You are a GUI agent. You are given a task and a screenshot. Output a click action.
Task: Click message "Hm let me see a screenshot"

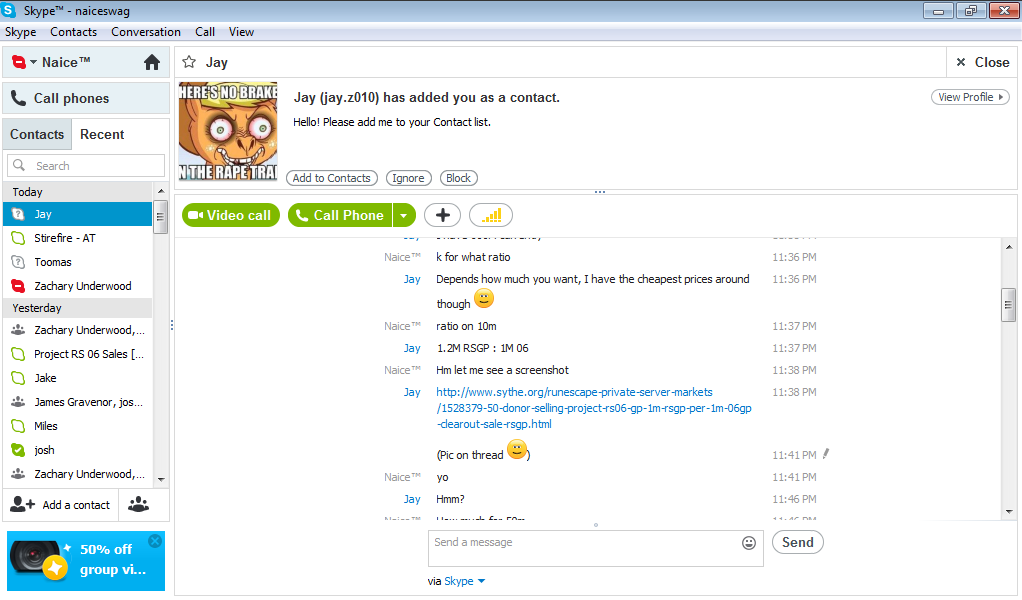(x=503, y=370)
